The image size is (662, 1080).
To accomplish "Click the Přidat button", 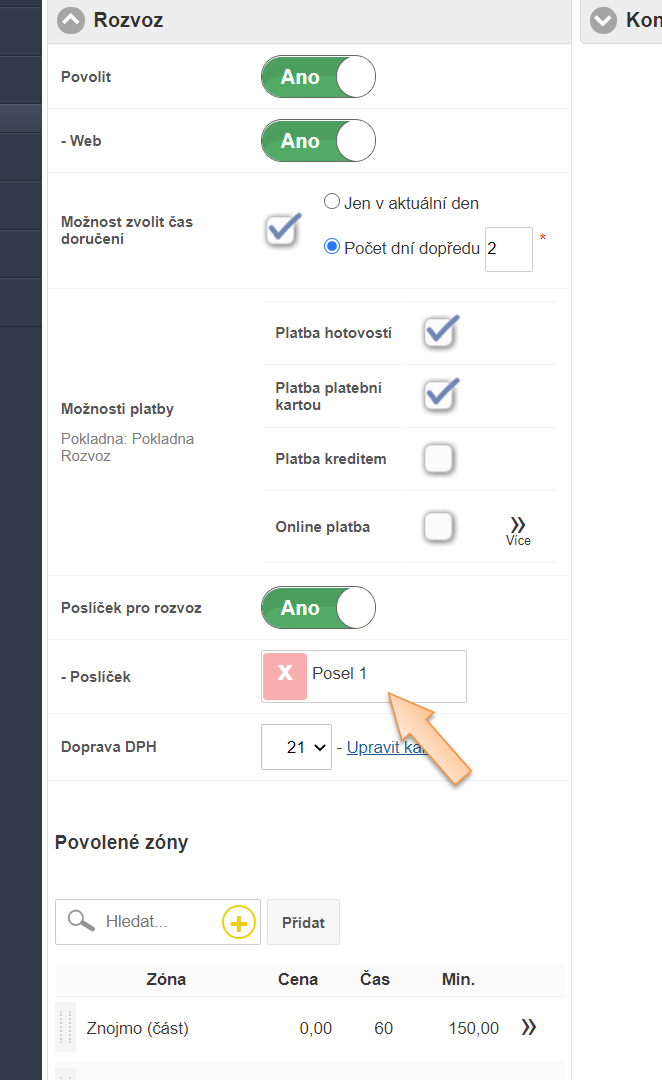I will (x=303, y=922).
